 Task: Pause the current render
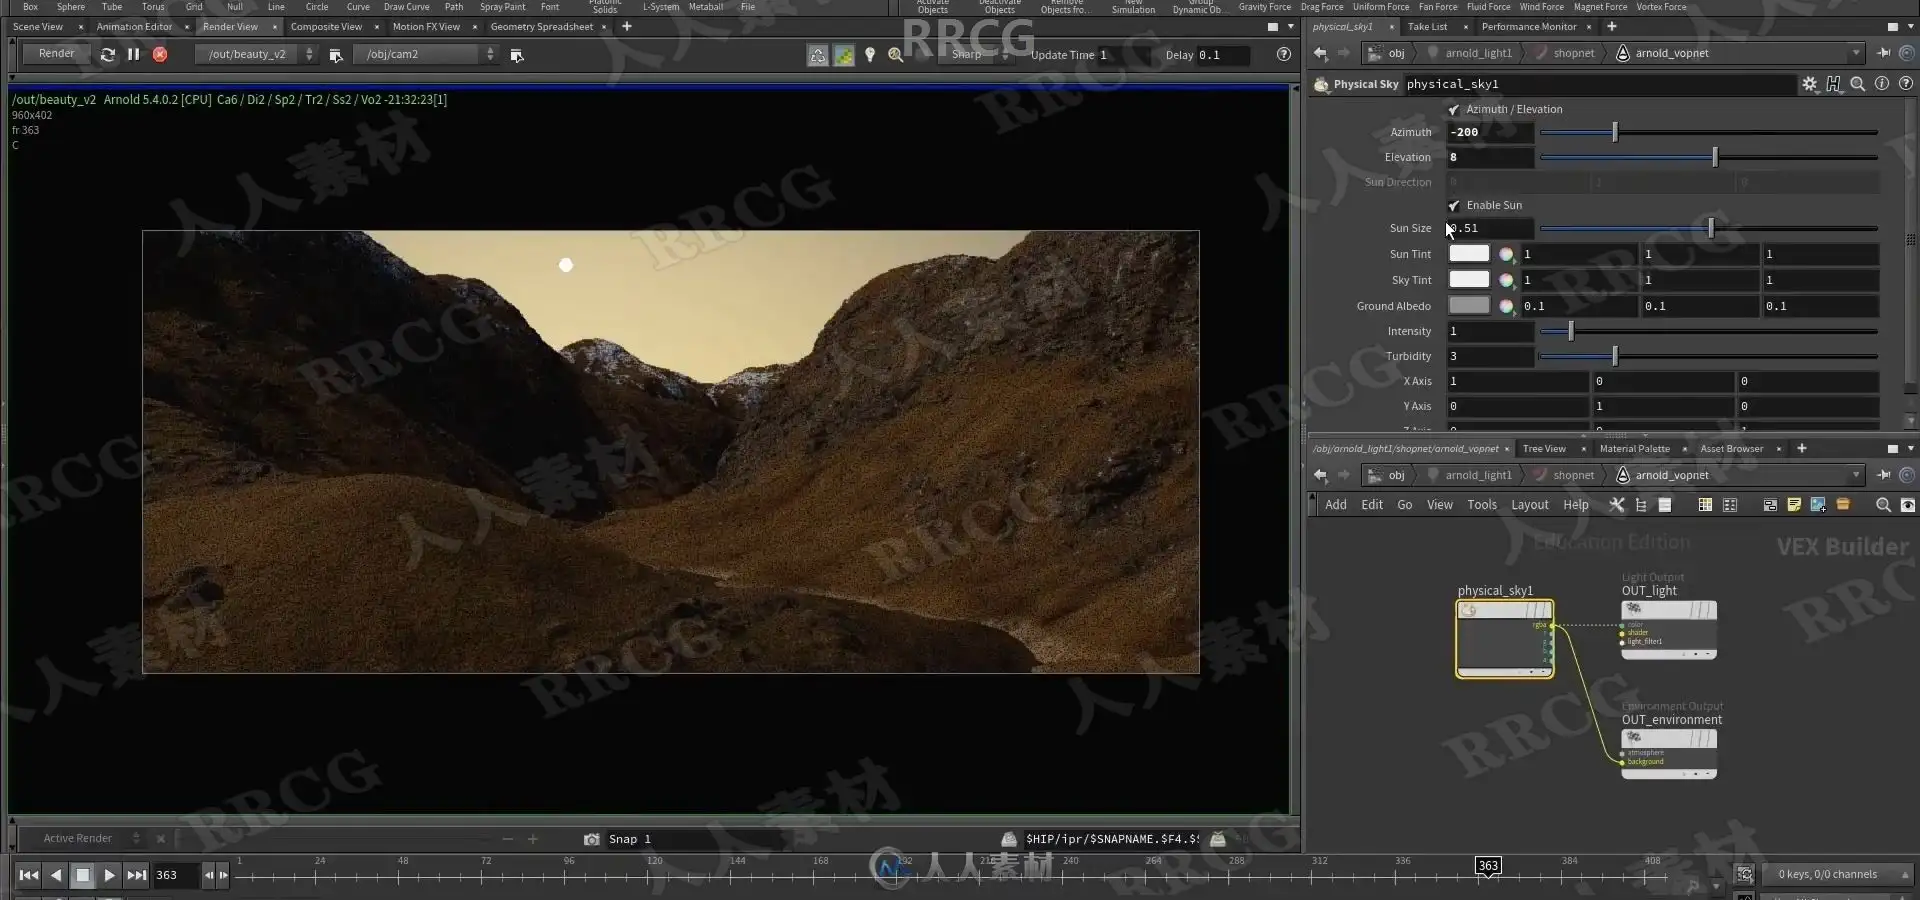(133, 55)
